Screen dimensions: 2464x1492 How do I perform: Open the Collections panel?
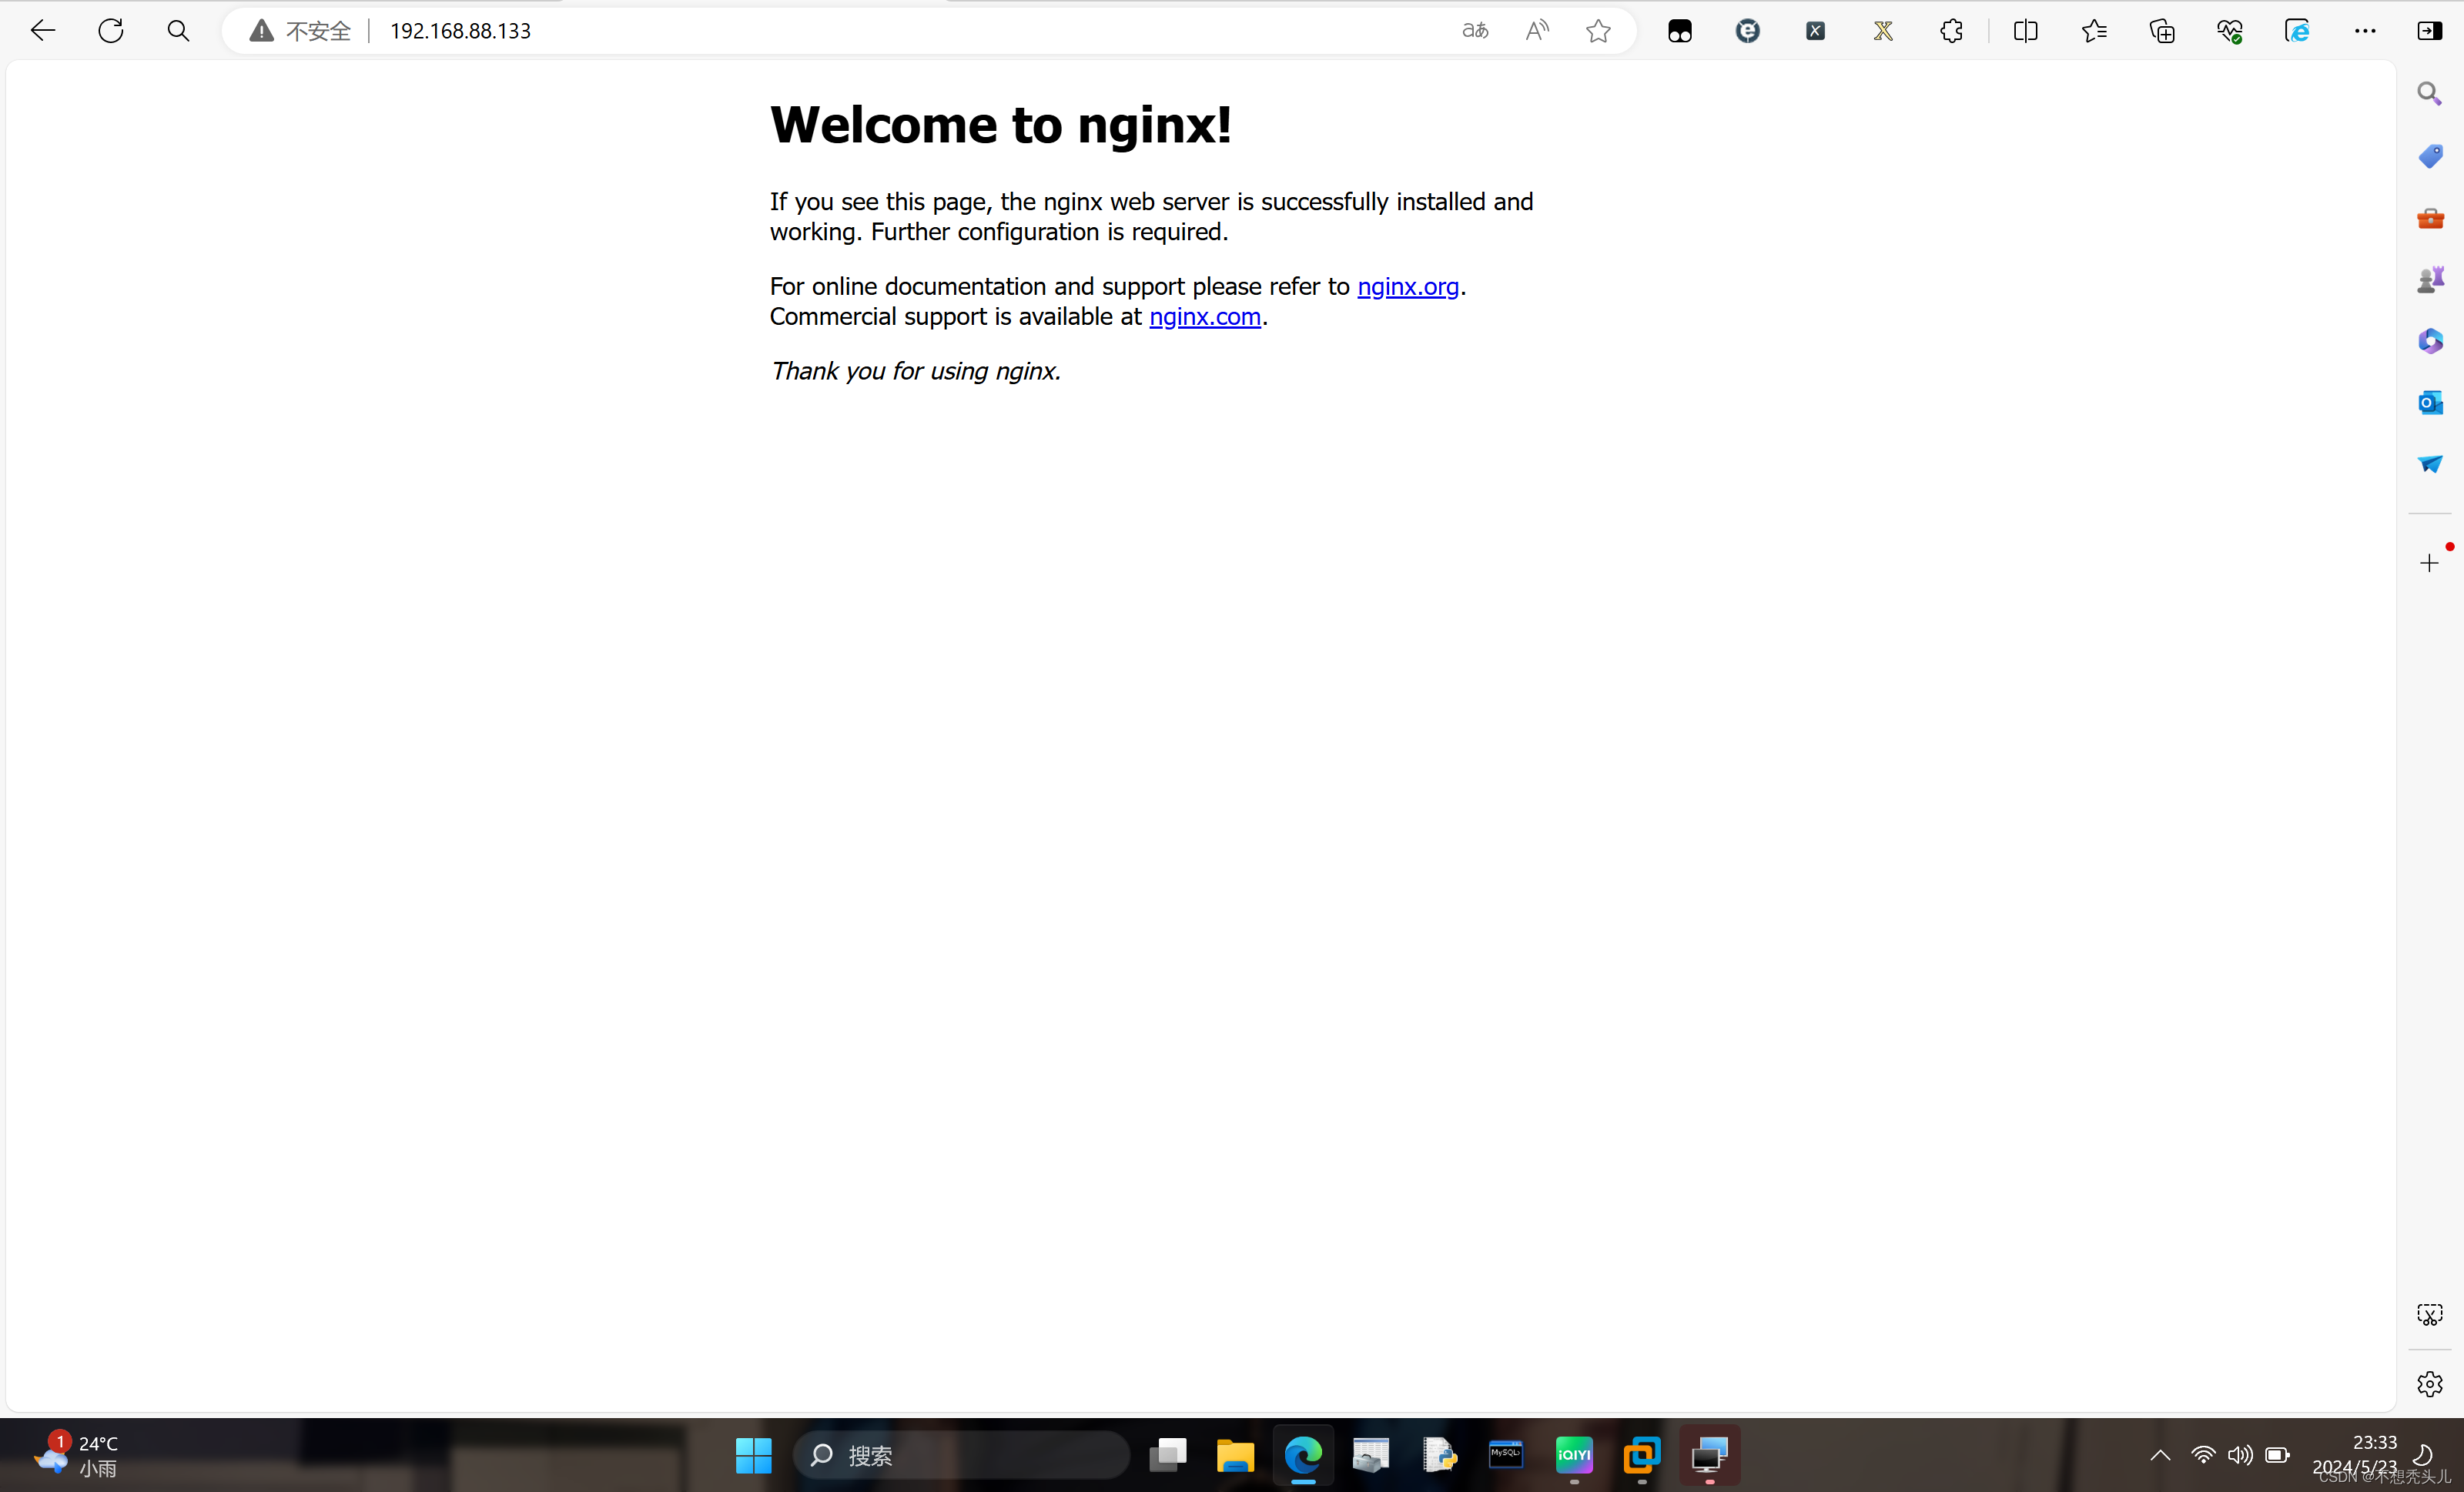(2162, 30)
